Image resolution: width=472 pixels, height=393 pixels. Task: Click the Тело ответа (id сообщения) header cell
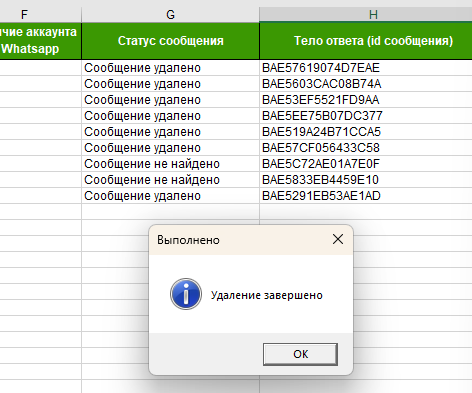click(366, 41)
